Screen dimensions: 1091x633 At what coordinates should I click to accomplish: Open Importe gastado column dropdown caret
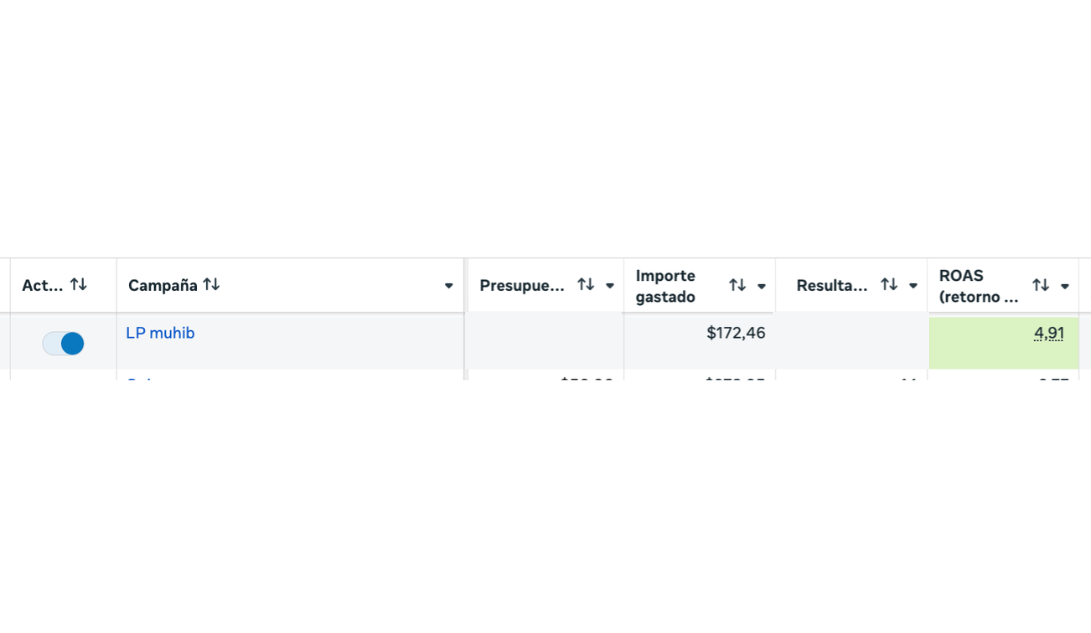click(x=761, y=286)
